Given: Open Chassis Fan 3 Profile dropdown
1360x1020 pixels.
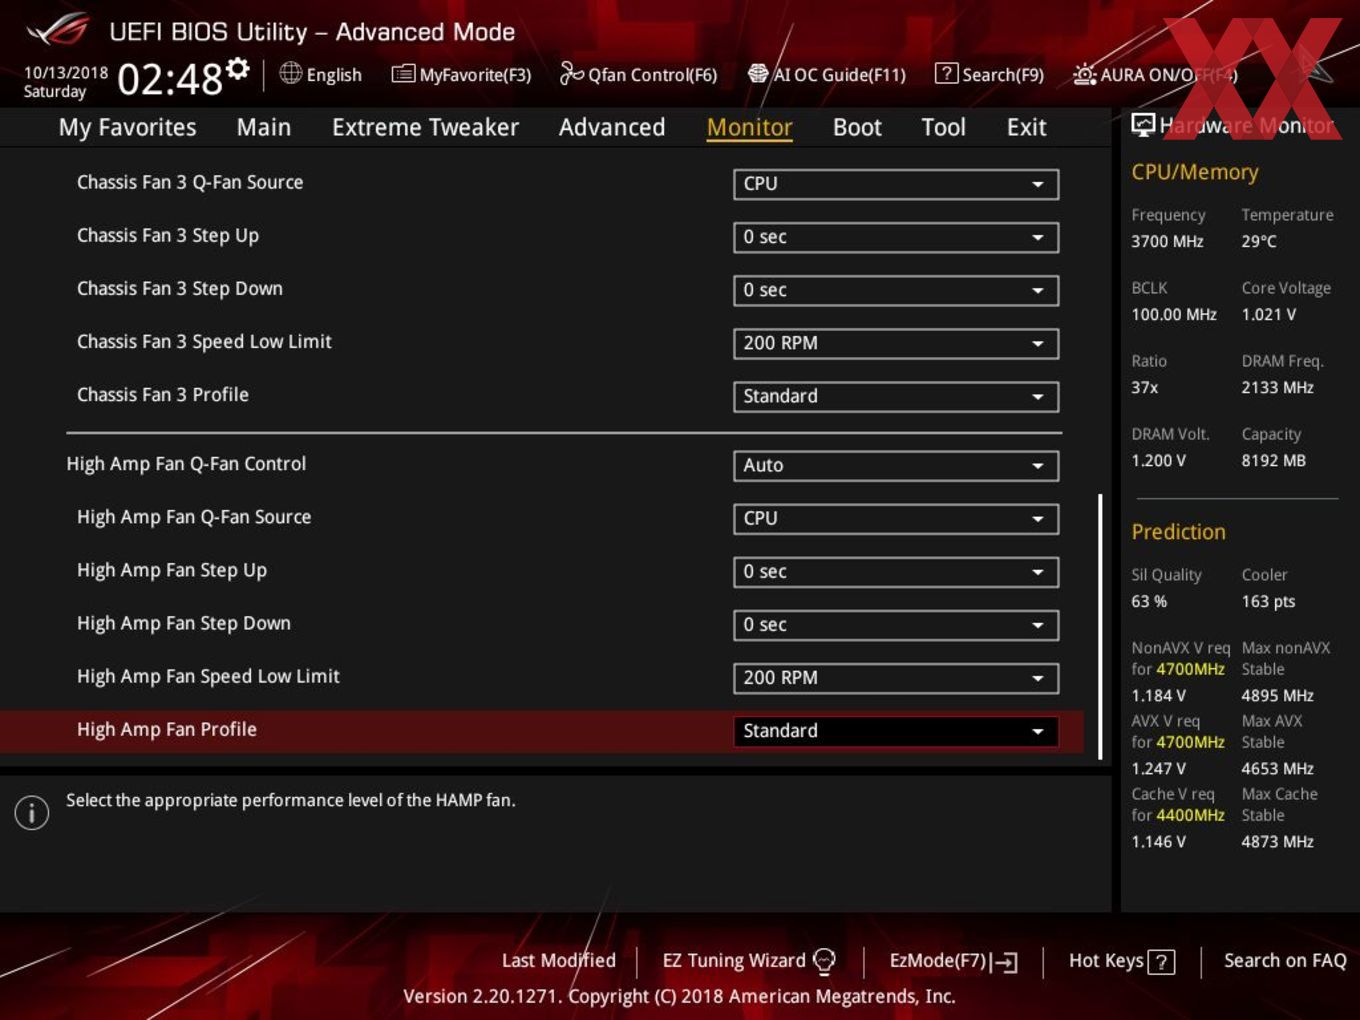Looking at the screenshot, I should point(896,396).
